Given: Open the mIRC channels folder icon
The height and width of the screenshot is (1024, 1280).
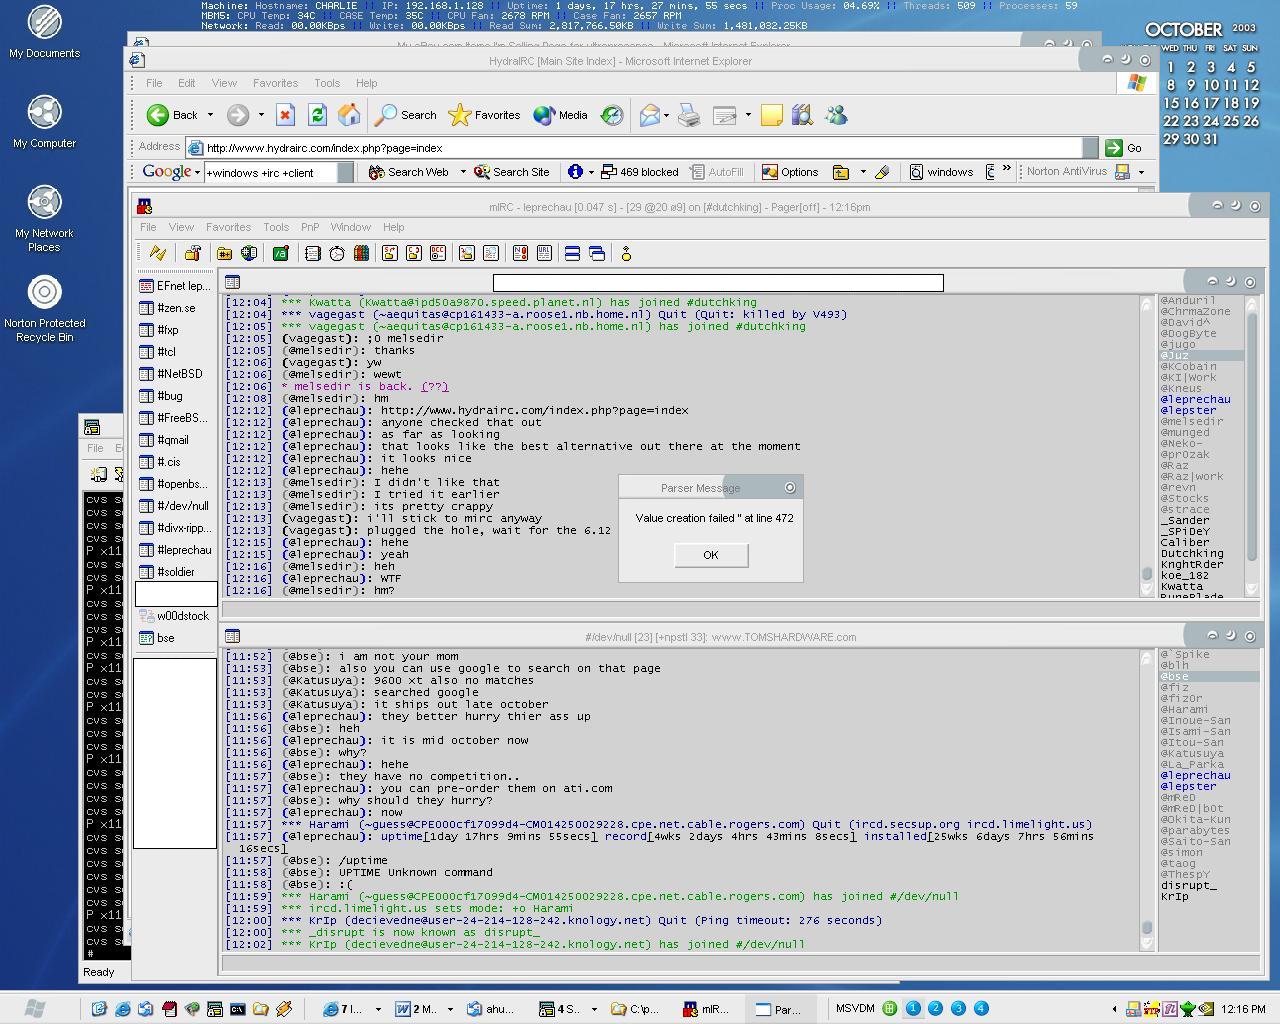Looking at the screenshot, I should pos(225,254).
